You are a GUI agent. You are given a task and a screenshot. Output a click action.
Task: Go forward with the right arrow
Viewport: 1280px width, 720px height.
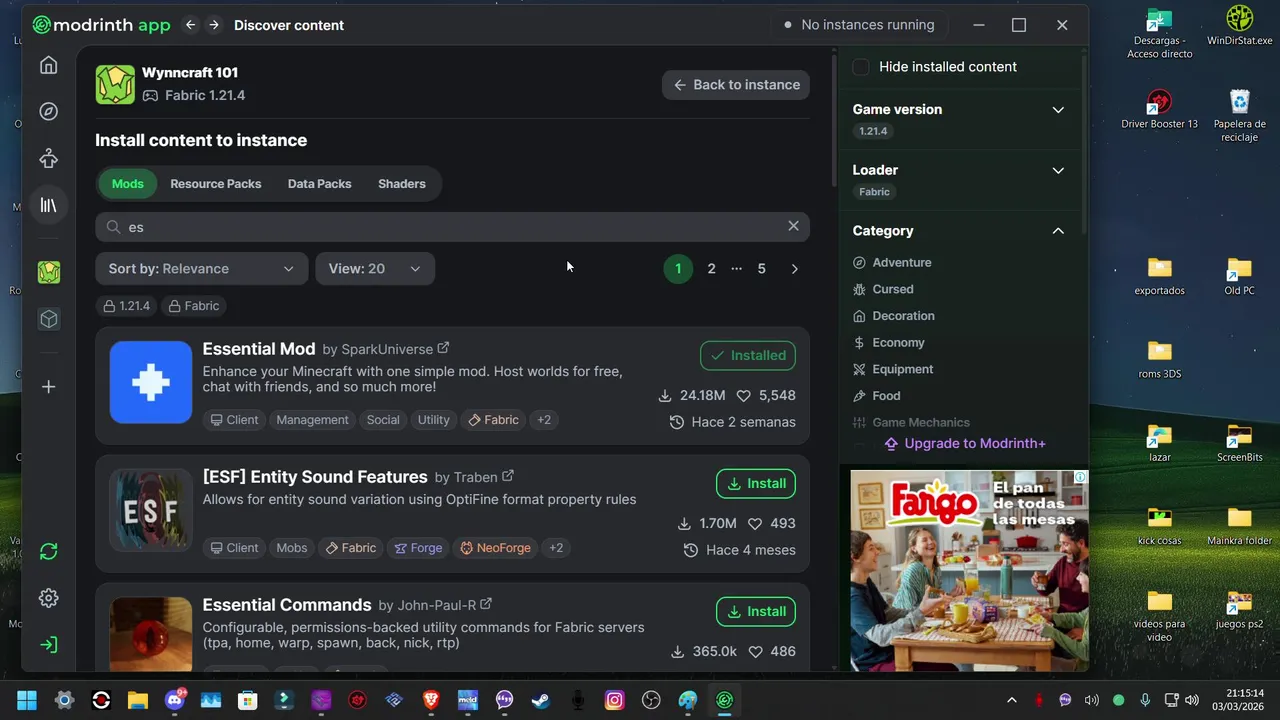(x=213, y=25)
